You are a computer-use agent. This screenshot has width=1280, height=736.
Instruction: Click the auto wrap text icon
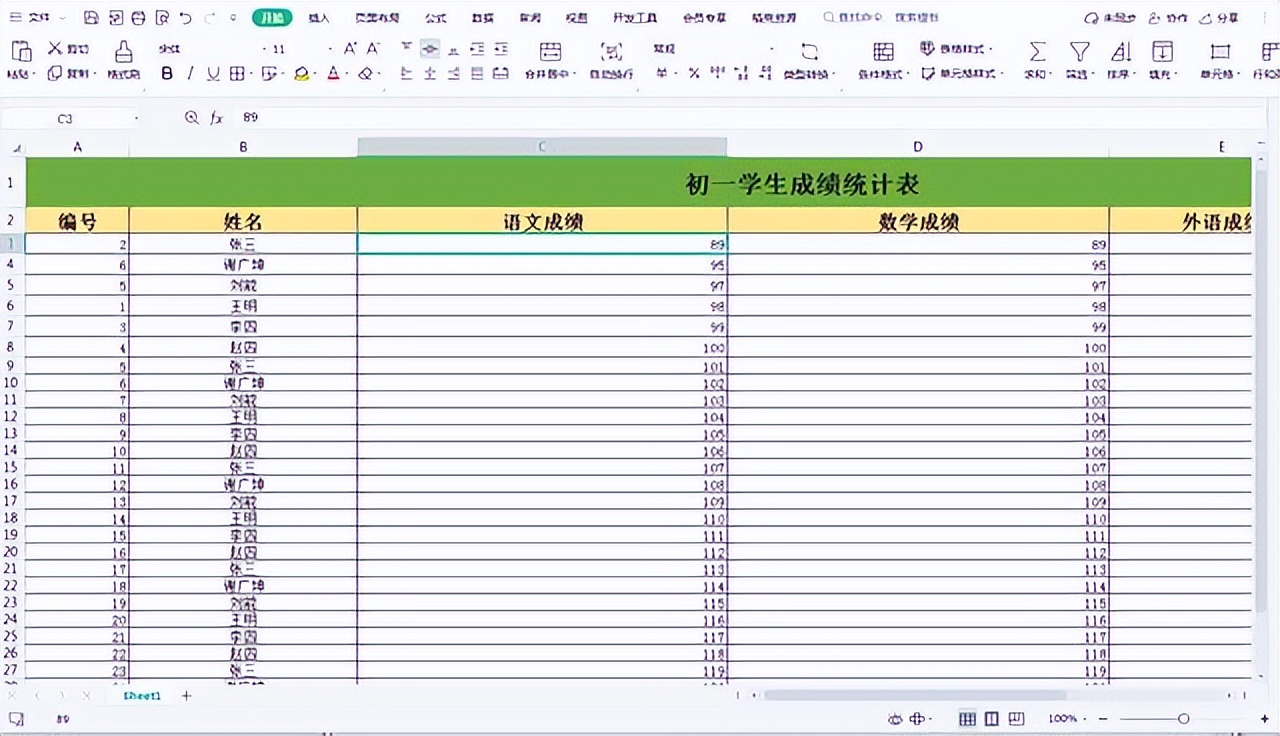[611, 51]
